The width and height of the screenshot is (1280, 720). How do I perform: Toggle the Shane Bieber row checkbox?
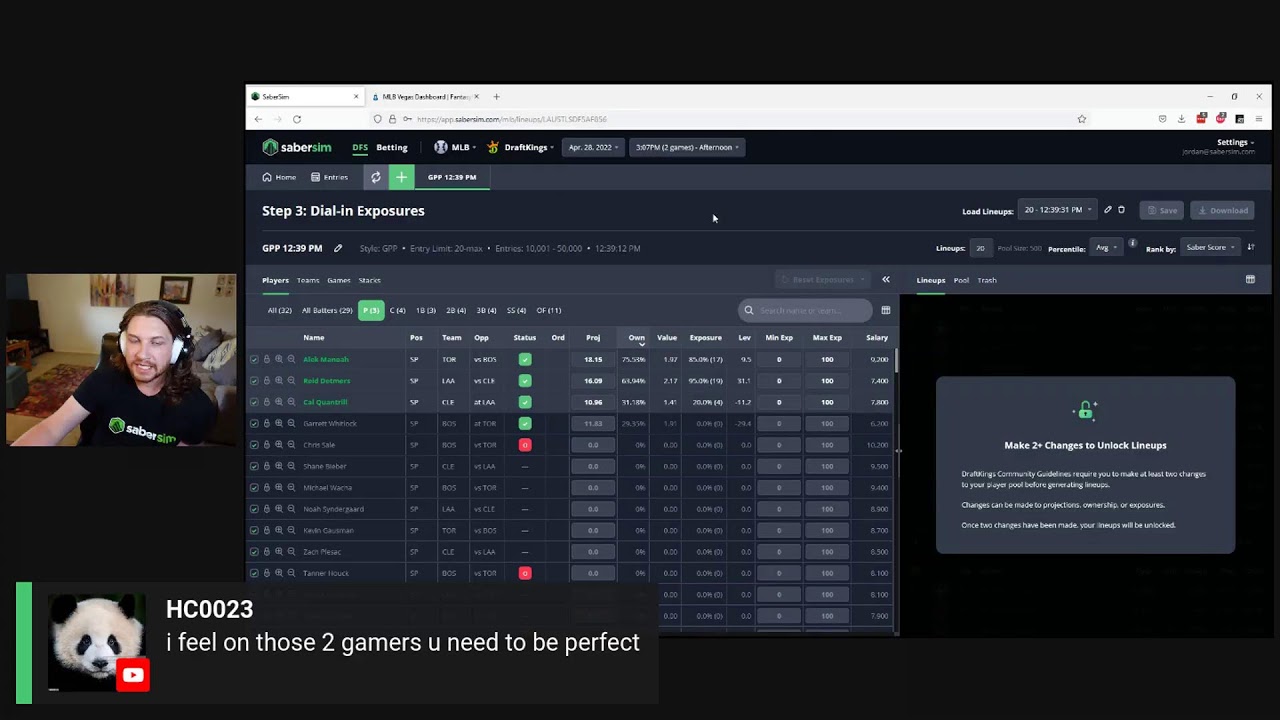[254, 466]
